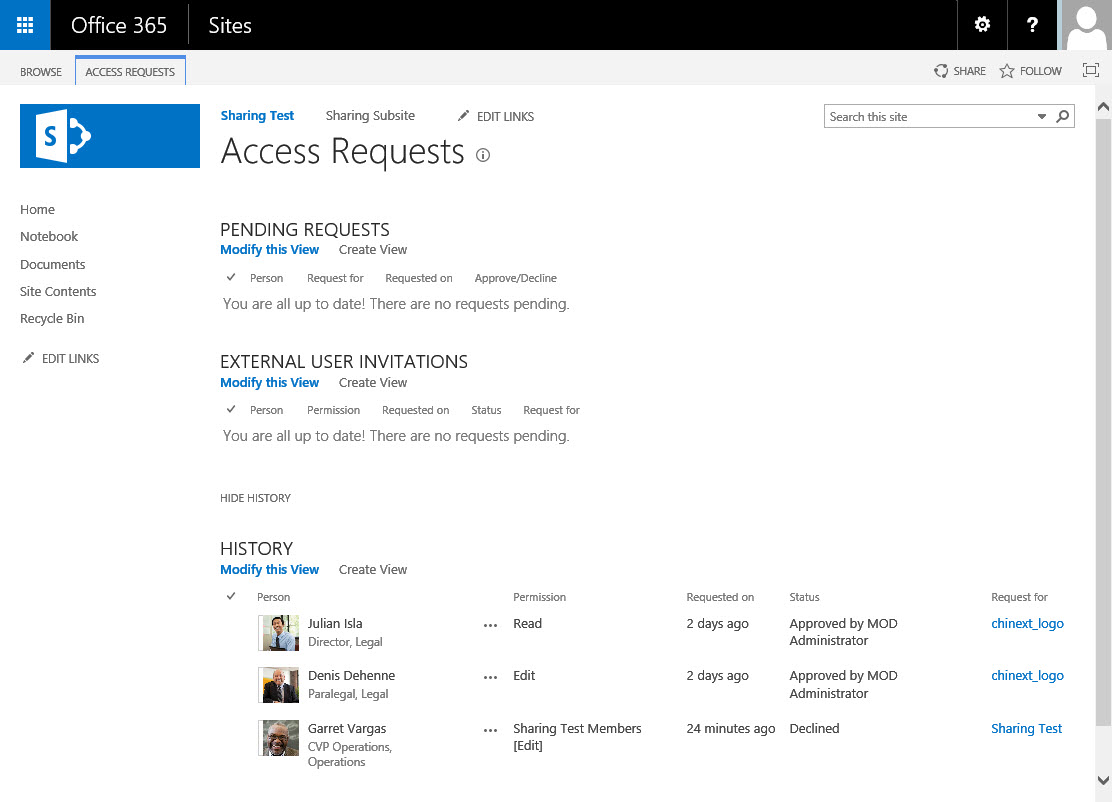The width and height of the screenshot is (1112, 802).
Task: Toggle select-all checkmark in External User Invitations
Action: (231, 409)
